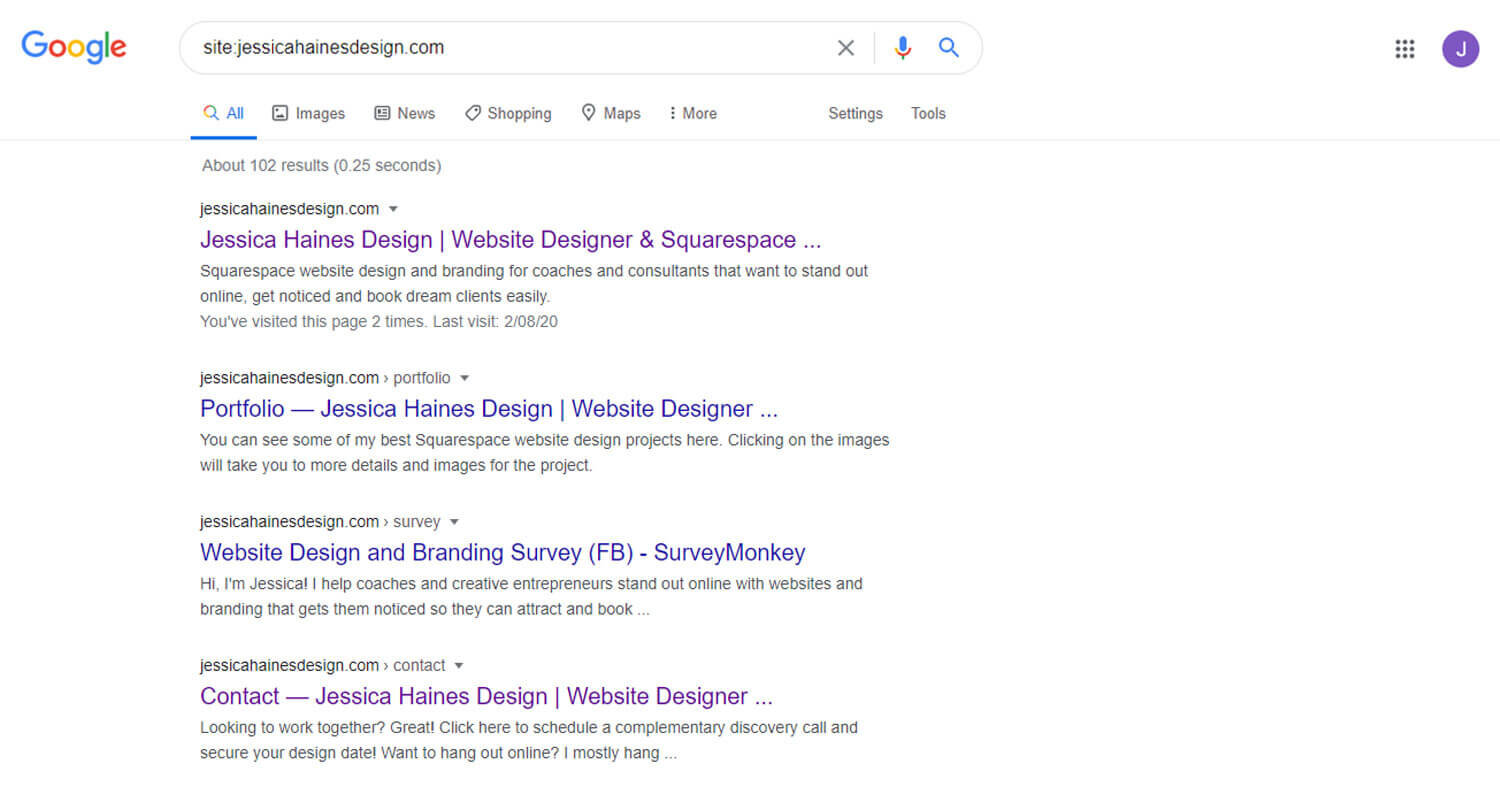Viewport: 1500px width, 800px height.
Task: Switch to the News tab
Action: (404, 113)
